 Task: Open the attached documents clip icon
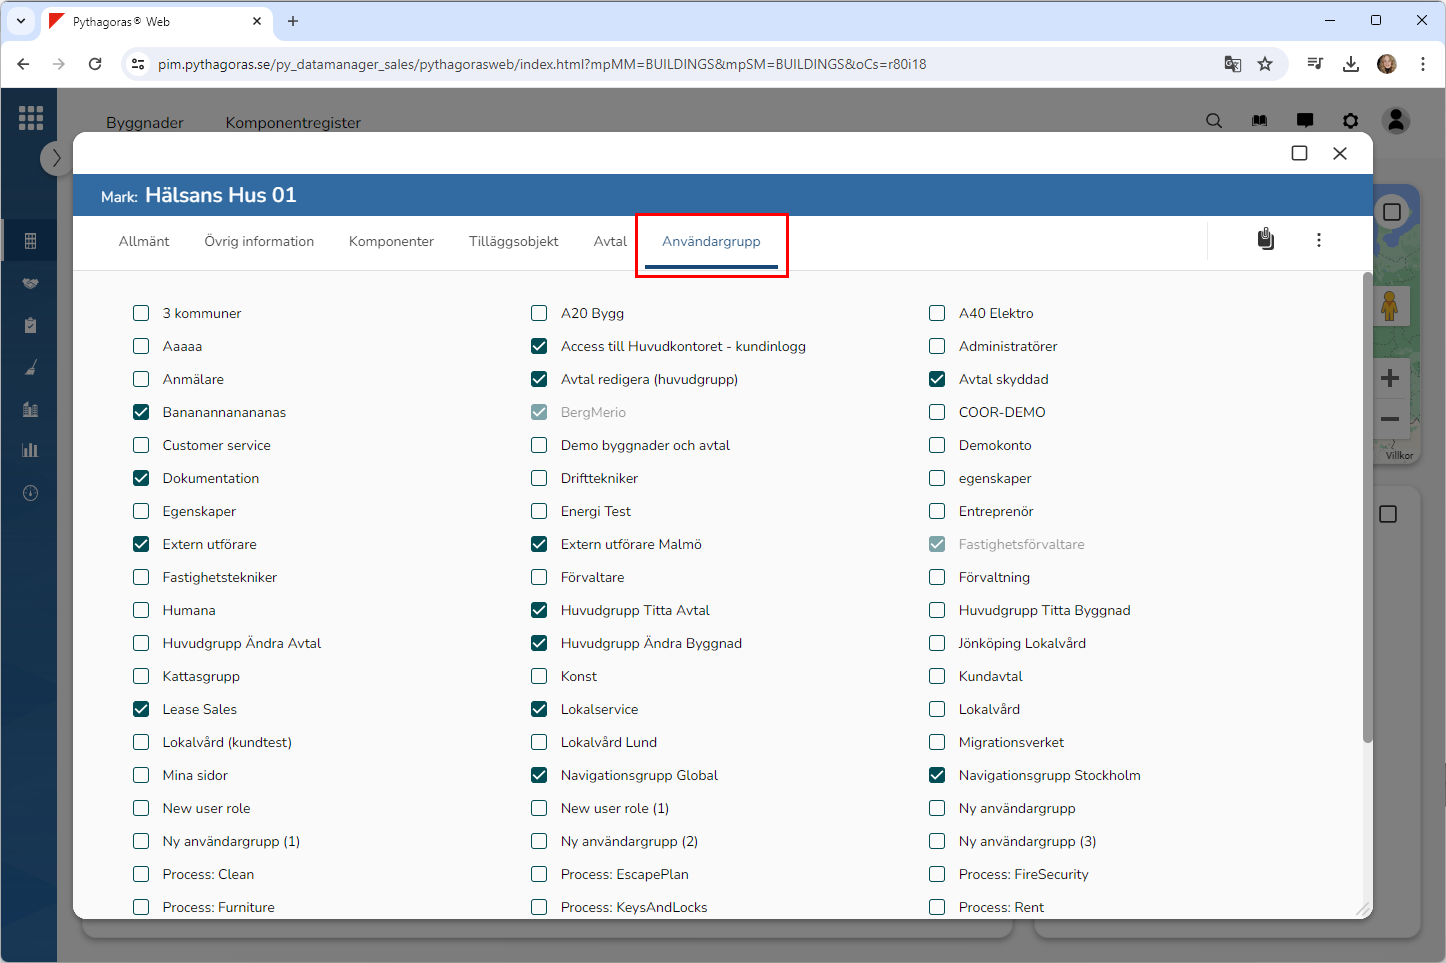point(1265,240)
